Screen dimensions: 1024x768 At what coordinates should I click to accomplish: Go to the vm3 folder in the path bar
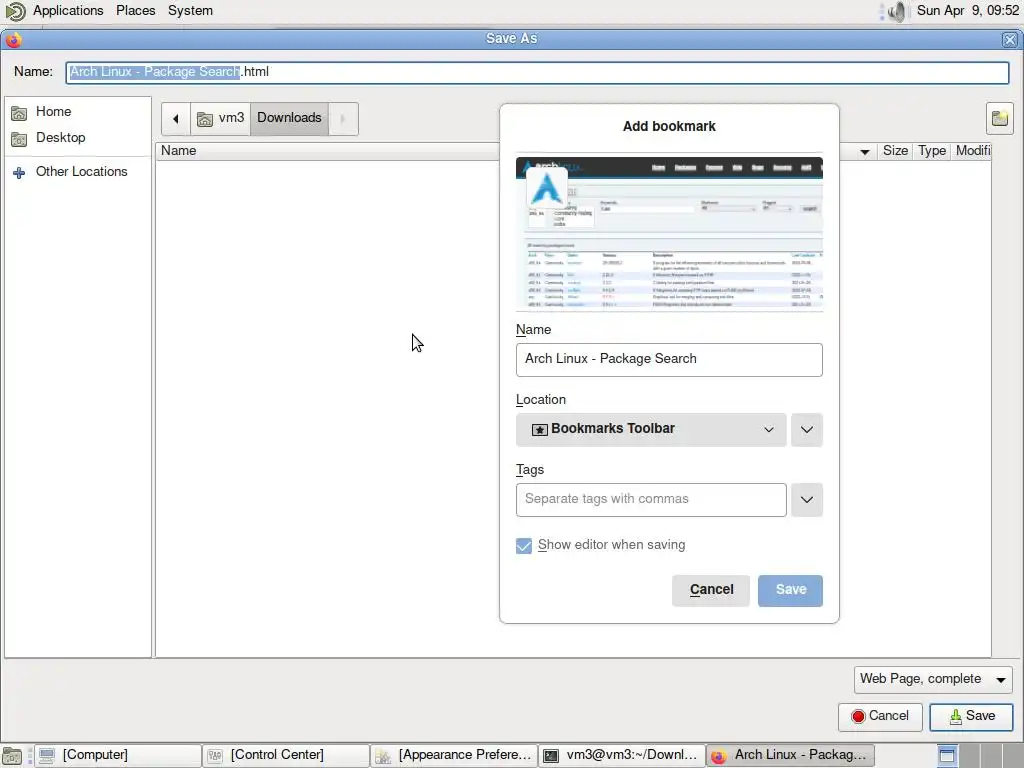221,118
